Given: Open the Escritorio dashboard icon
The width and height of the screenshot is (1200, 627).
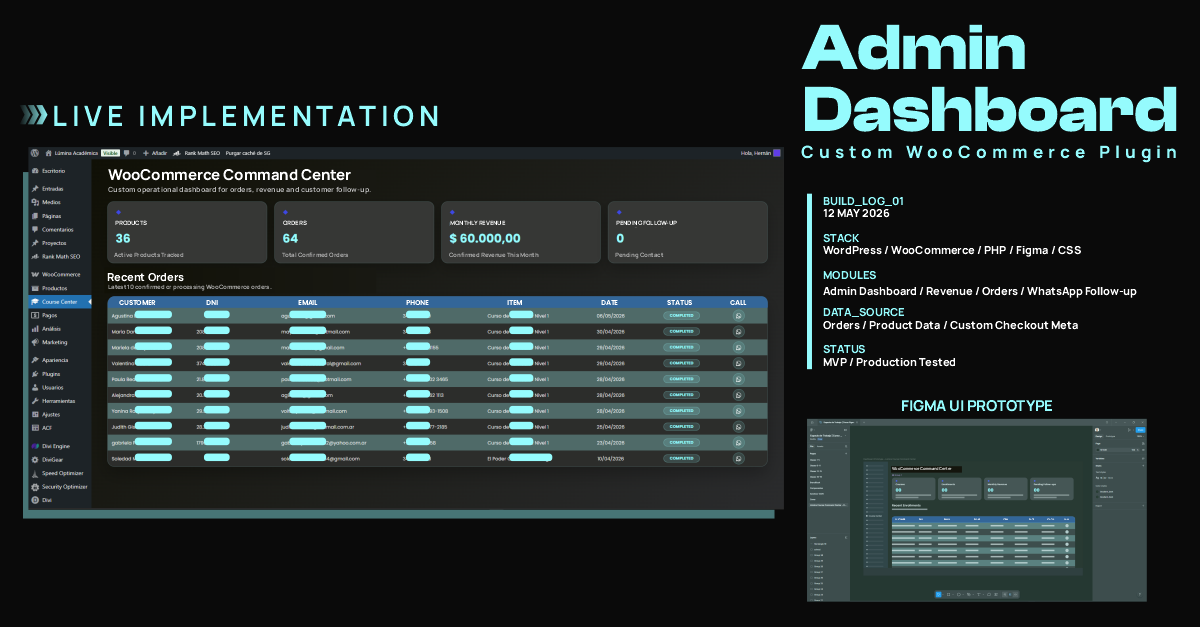Looking at the screenshot, I should (x=35, y=171).
